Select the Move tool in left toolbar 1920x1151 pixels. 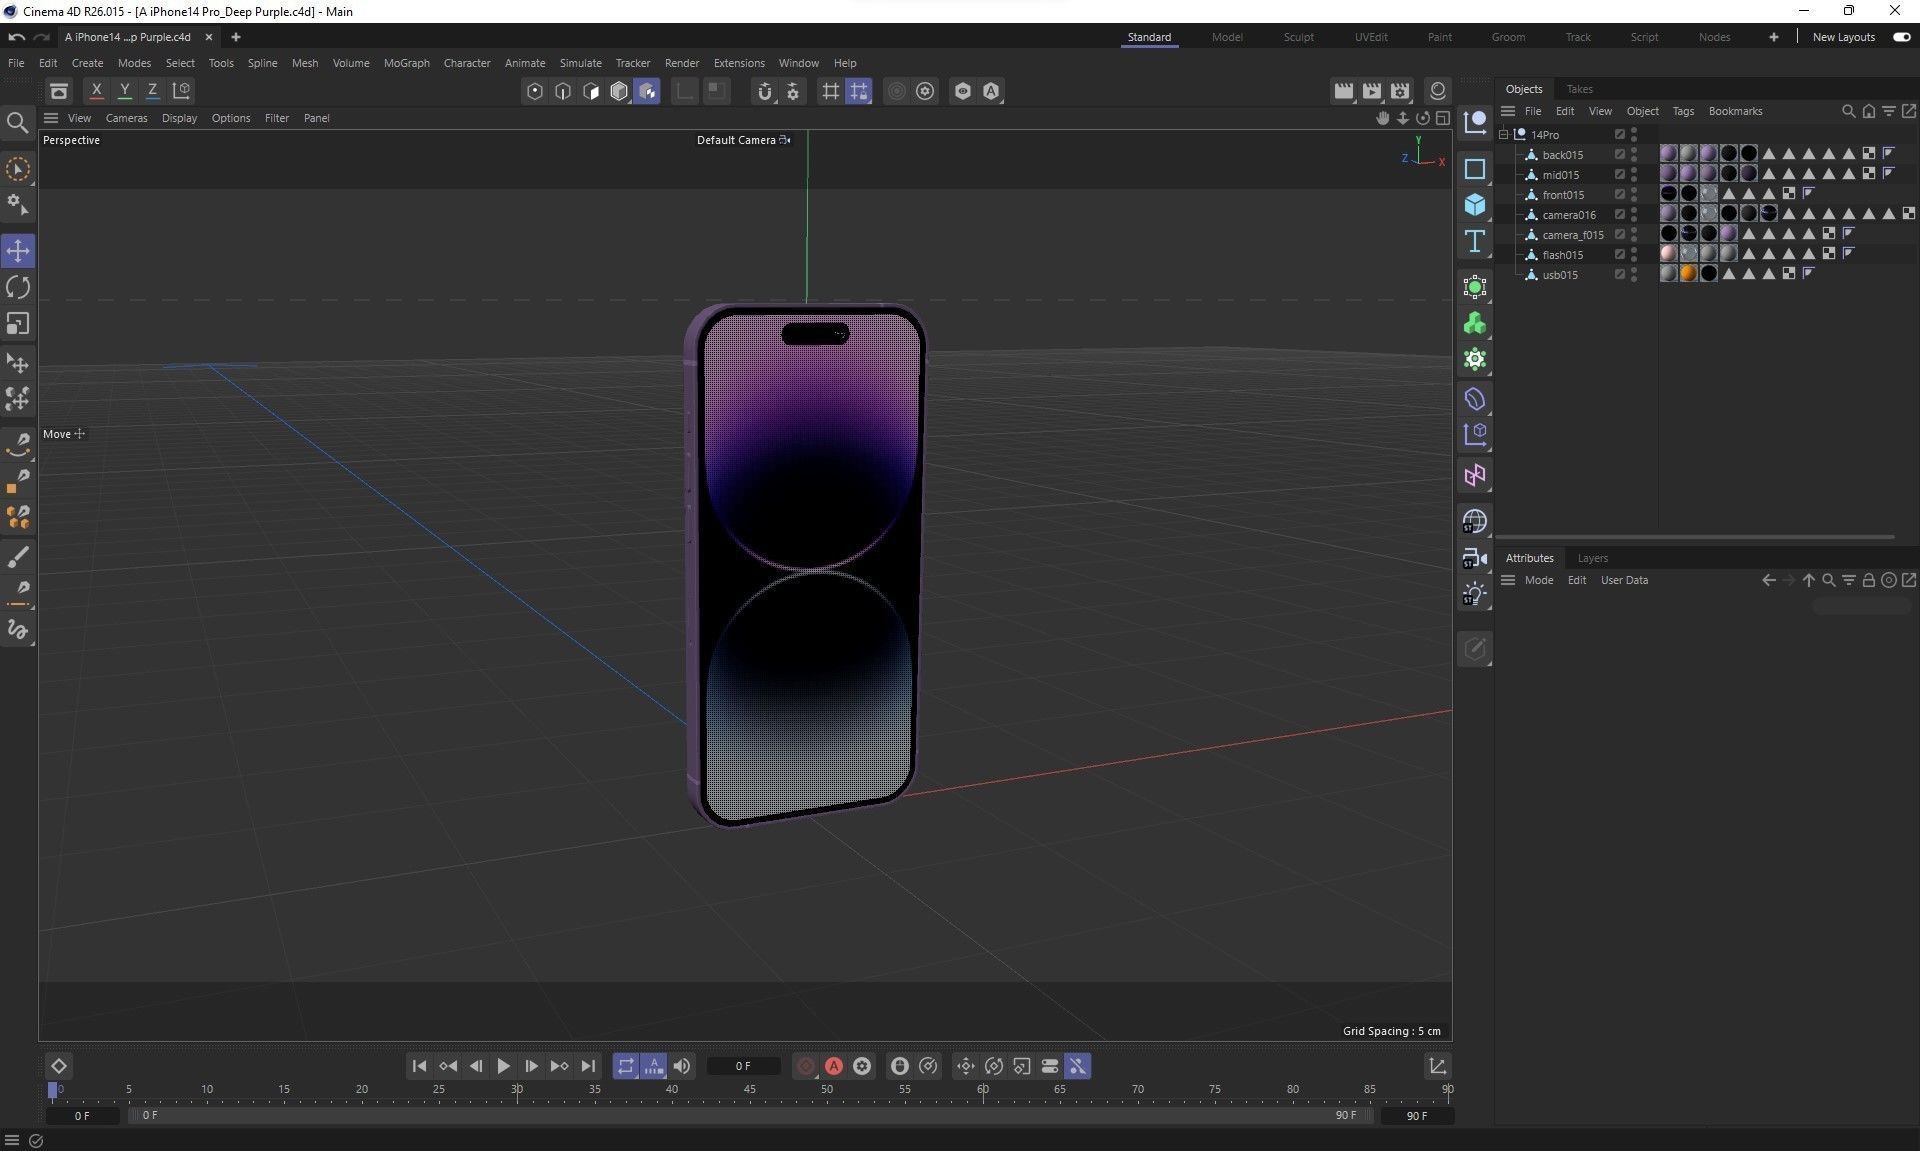[18, 251]
